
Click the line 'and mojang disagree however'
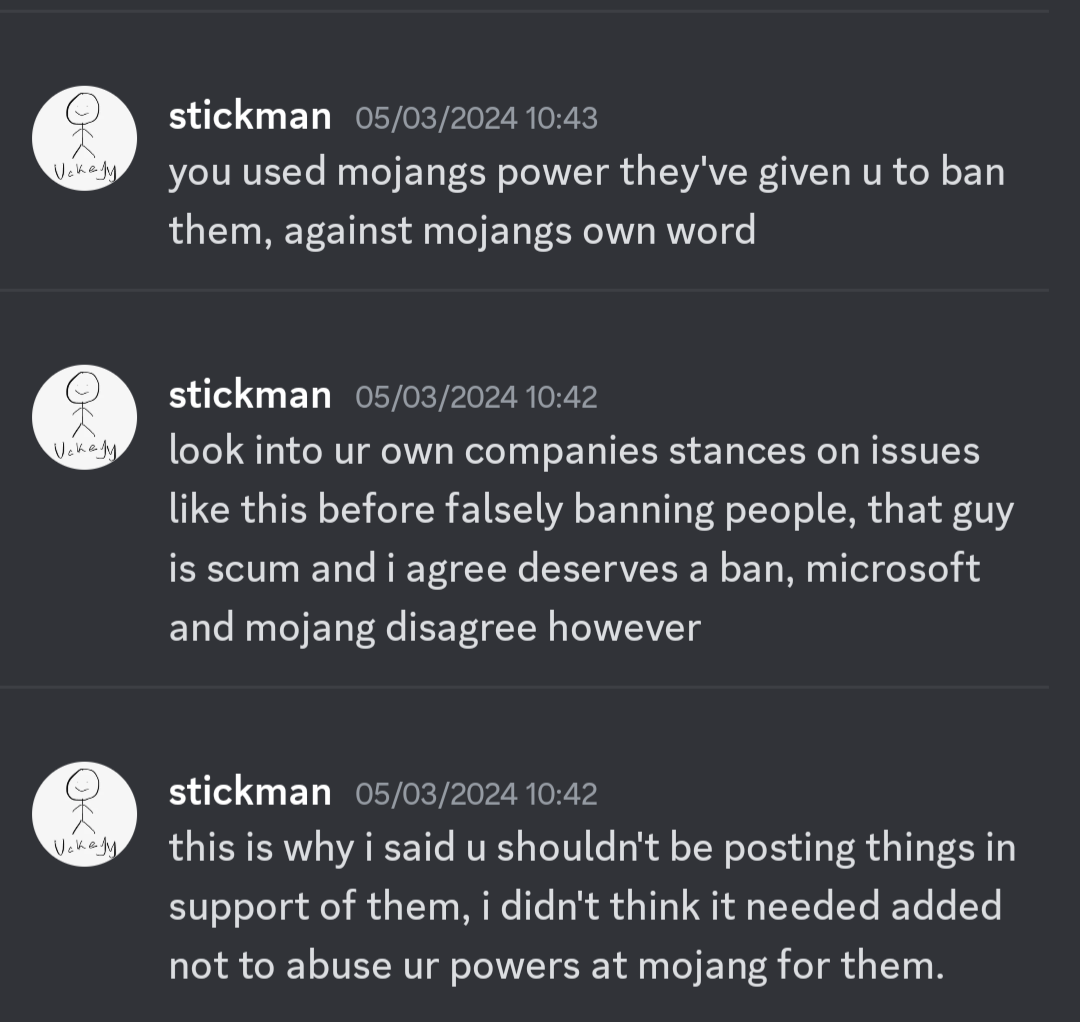click(x=435, y=627)
